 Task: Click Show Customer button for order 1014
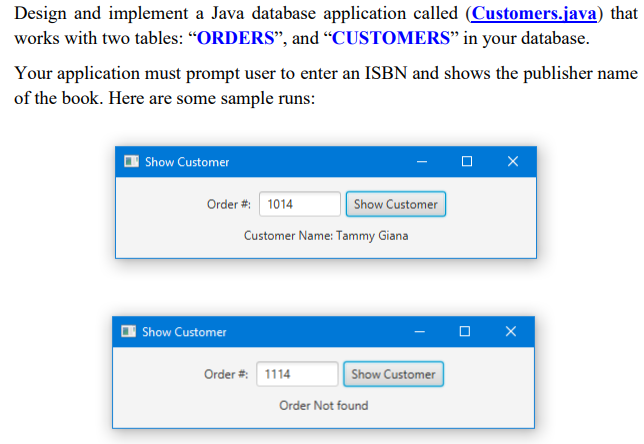click(396, 204)
